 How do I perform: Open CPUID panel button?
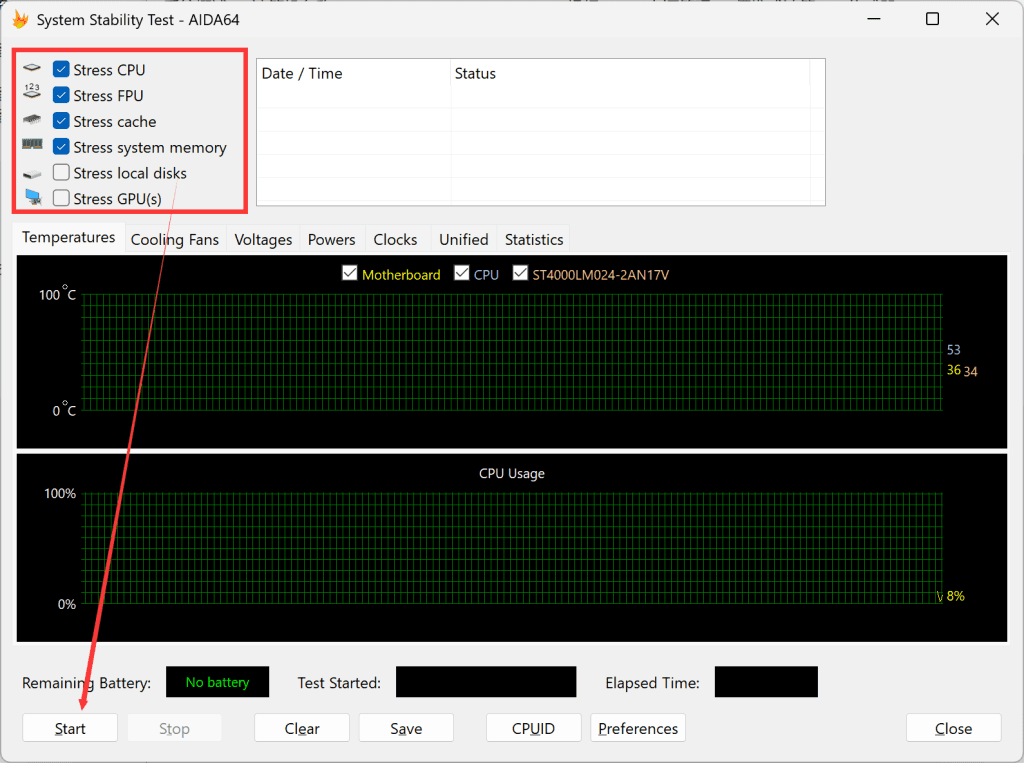(x=534, y=728)
